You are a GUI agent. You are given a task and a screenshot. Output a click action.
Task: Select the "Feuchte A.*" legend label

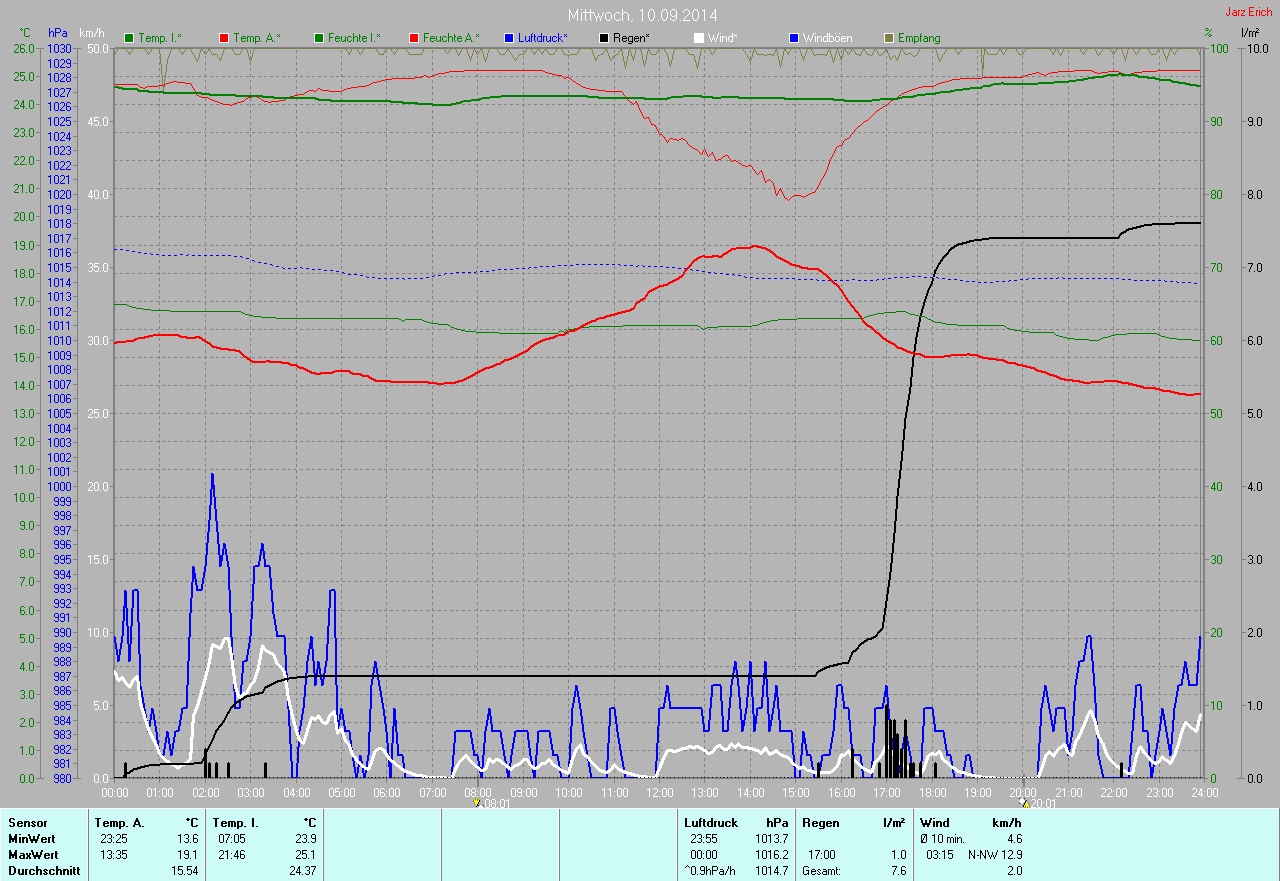tap(451, 38)
